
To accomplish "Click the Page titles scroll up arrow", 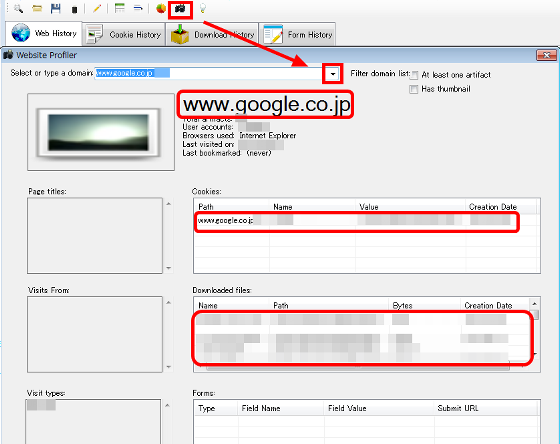I will [x=169, y=204].
